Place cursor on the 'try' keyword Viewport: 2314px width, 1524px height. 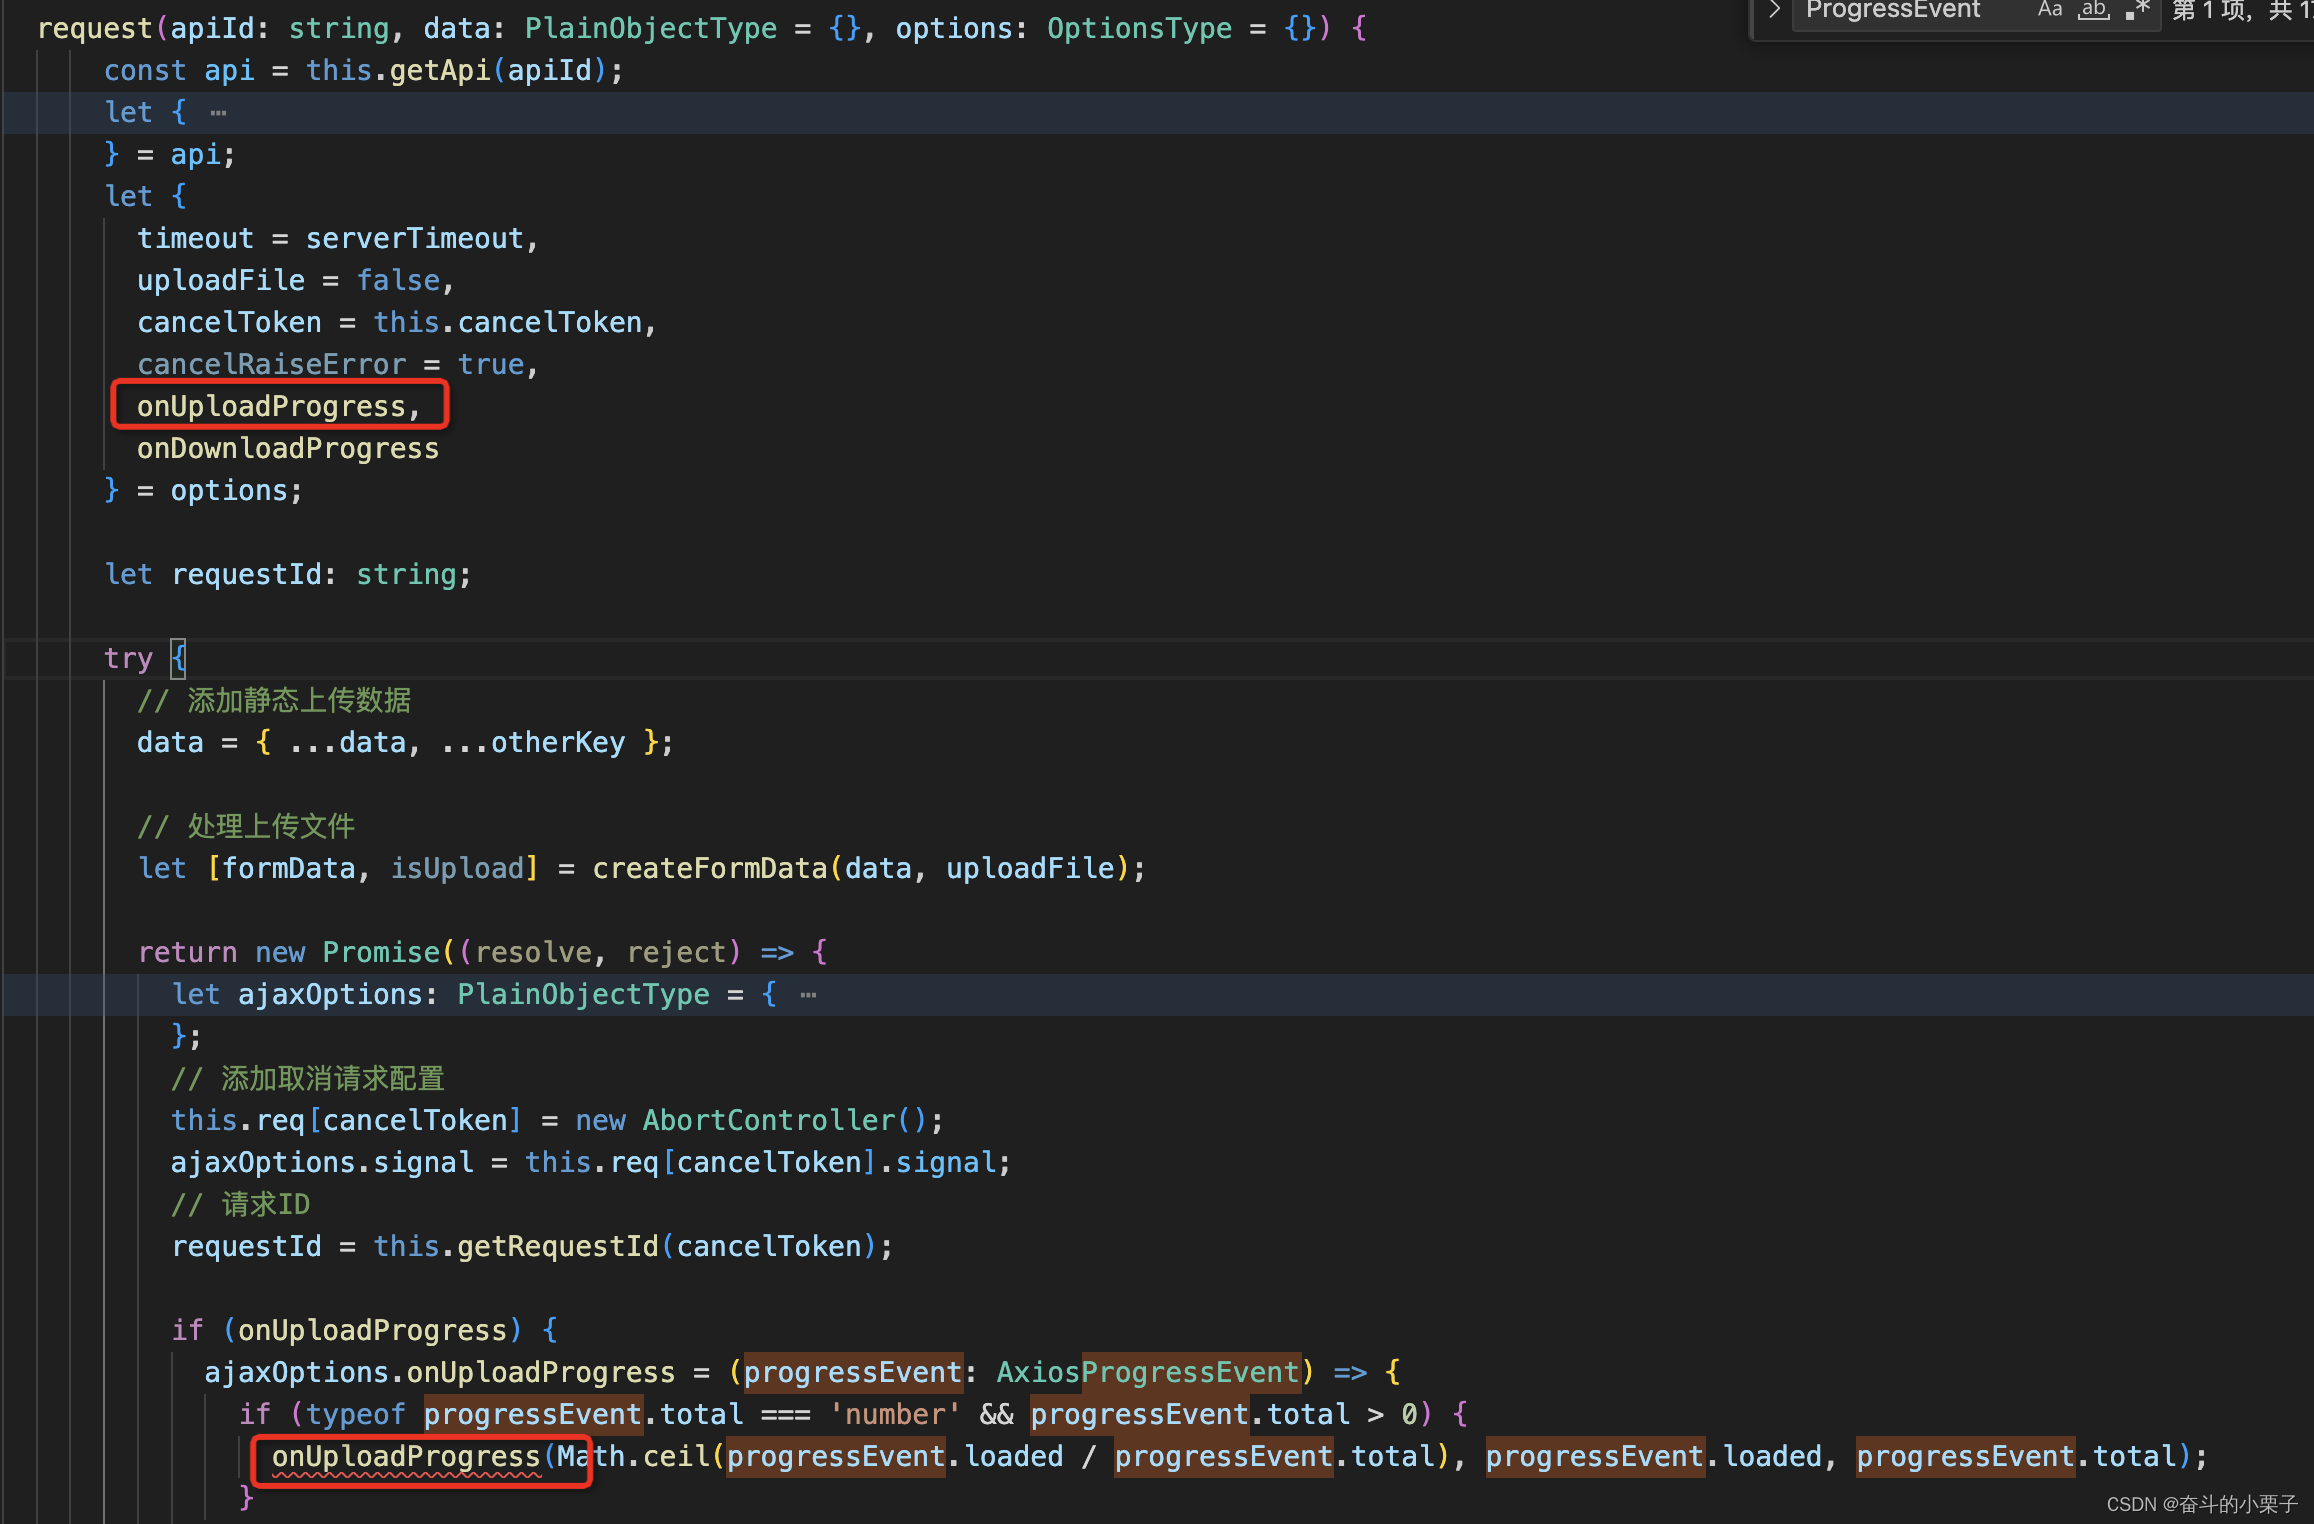pyautogui.click(x=129, y=659)
